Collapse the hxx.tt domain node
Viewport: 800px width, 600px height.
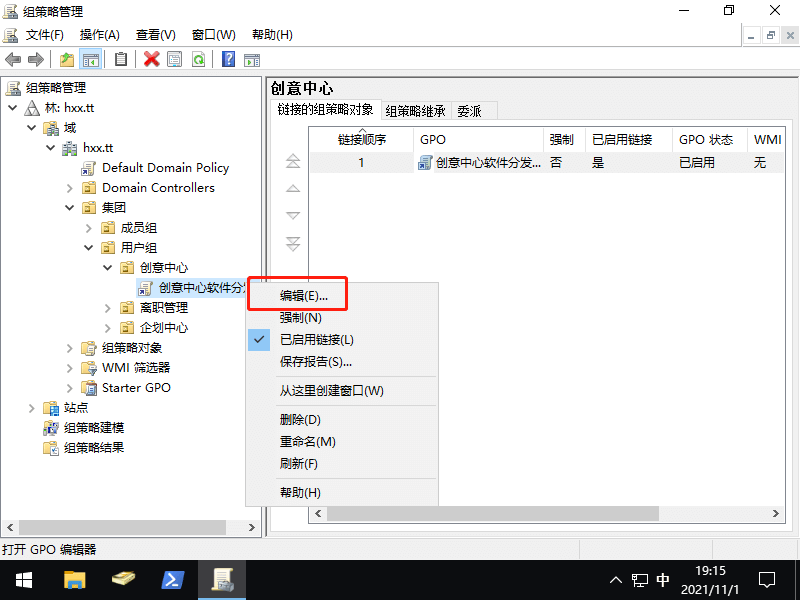(x=51, y=148)
